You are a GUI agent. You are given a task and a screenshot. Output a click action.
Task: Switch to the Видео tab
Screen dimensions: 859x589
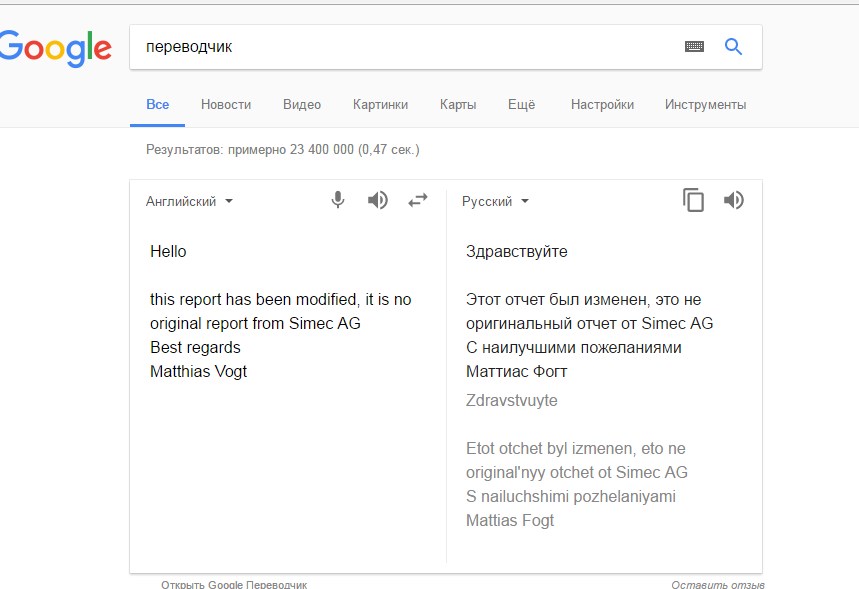[x=302, y=104]
